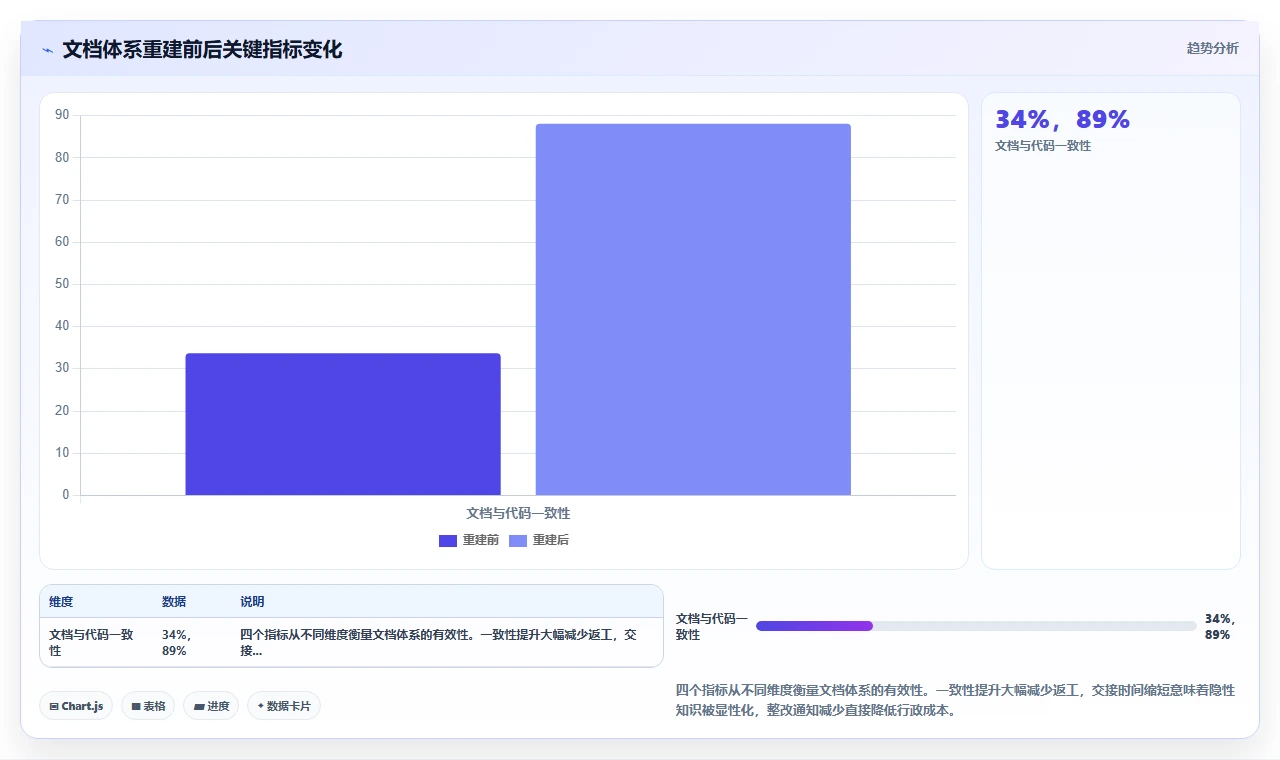Click the 数据 column header

(174, 602)
